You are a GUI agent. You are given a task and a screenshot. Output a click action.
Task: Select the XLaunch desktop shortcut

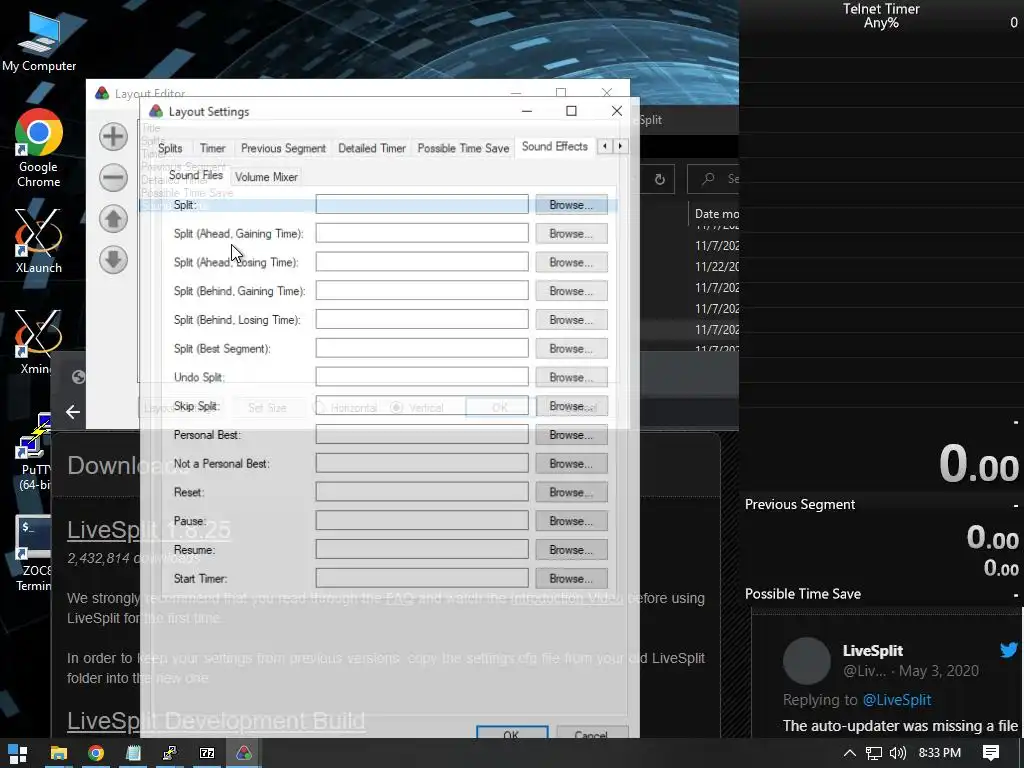click(39, 242)
